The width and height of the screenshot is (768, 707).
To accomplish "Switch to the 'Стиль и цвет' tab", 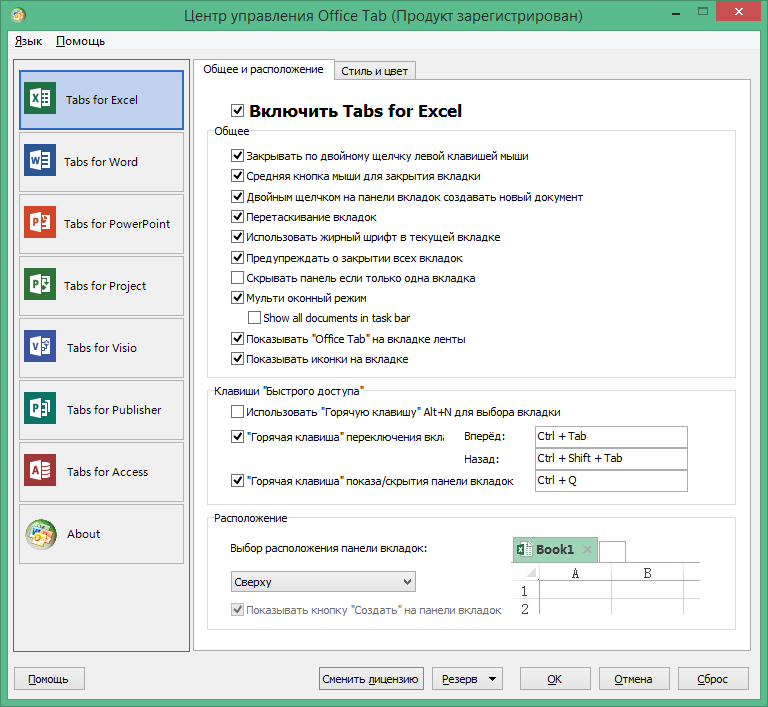I will click(374, 70).
